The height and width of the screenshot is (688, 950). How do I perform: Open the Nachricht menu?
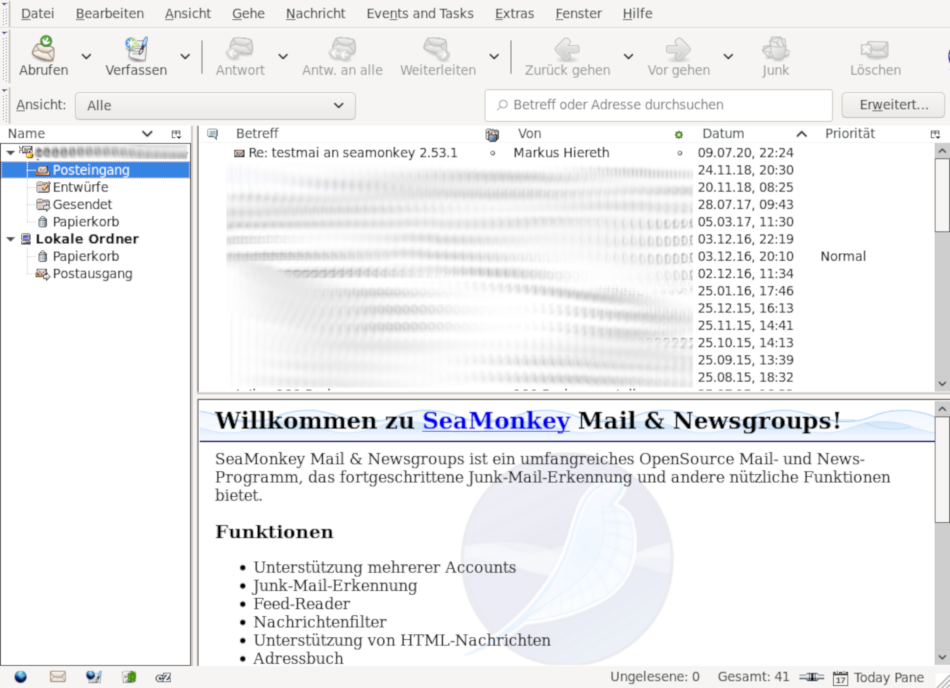click(316, 13)
